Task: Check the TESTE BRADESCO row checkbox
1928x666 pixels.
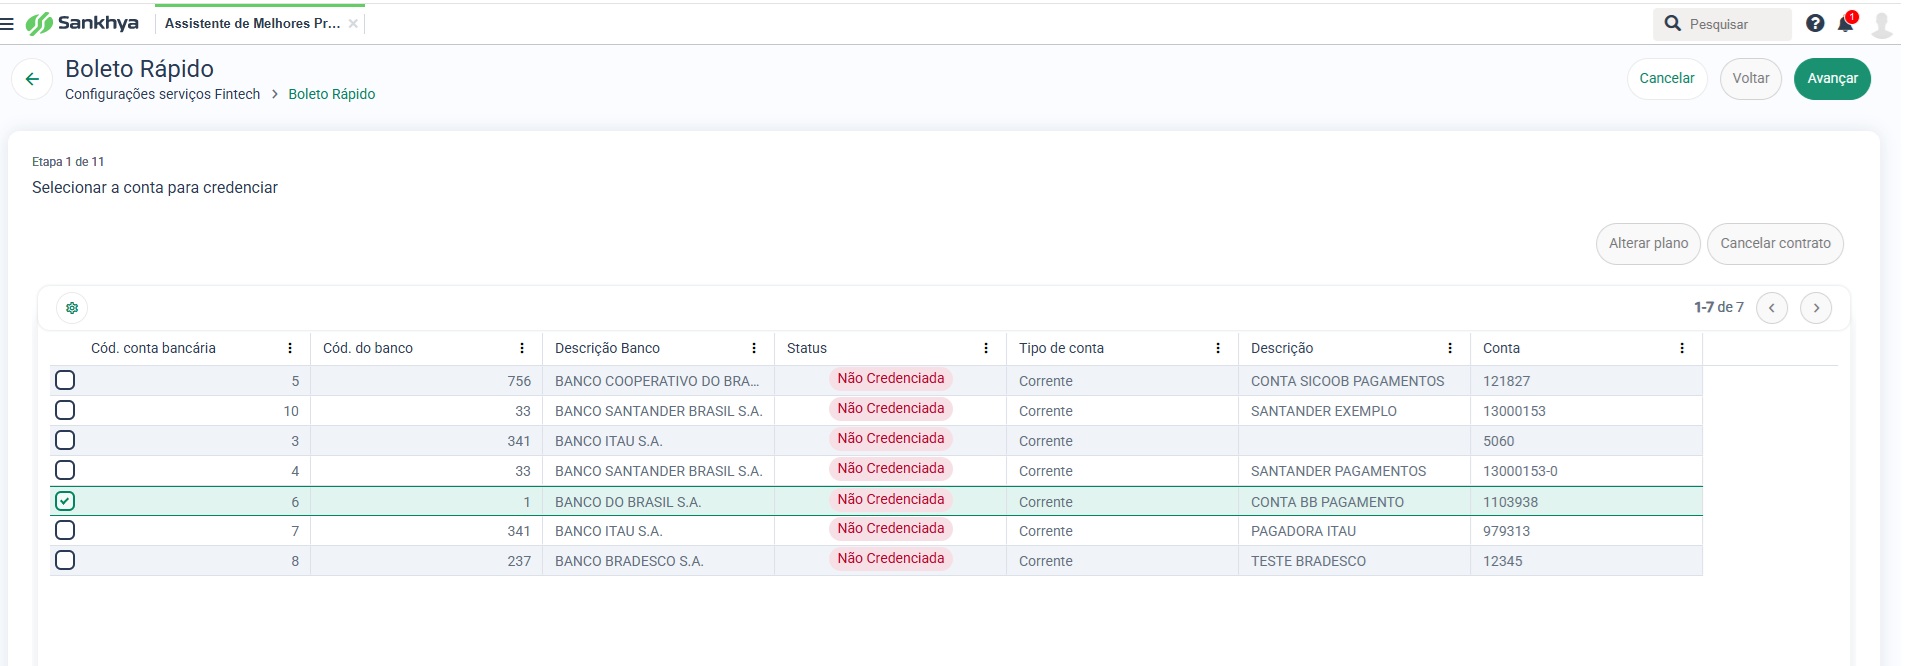Action: (65, 560)
